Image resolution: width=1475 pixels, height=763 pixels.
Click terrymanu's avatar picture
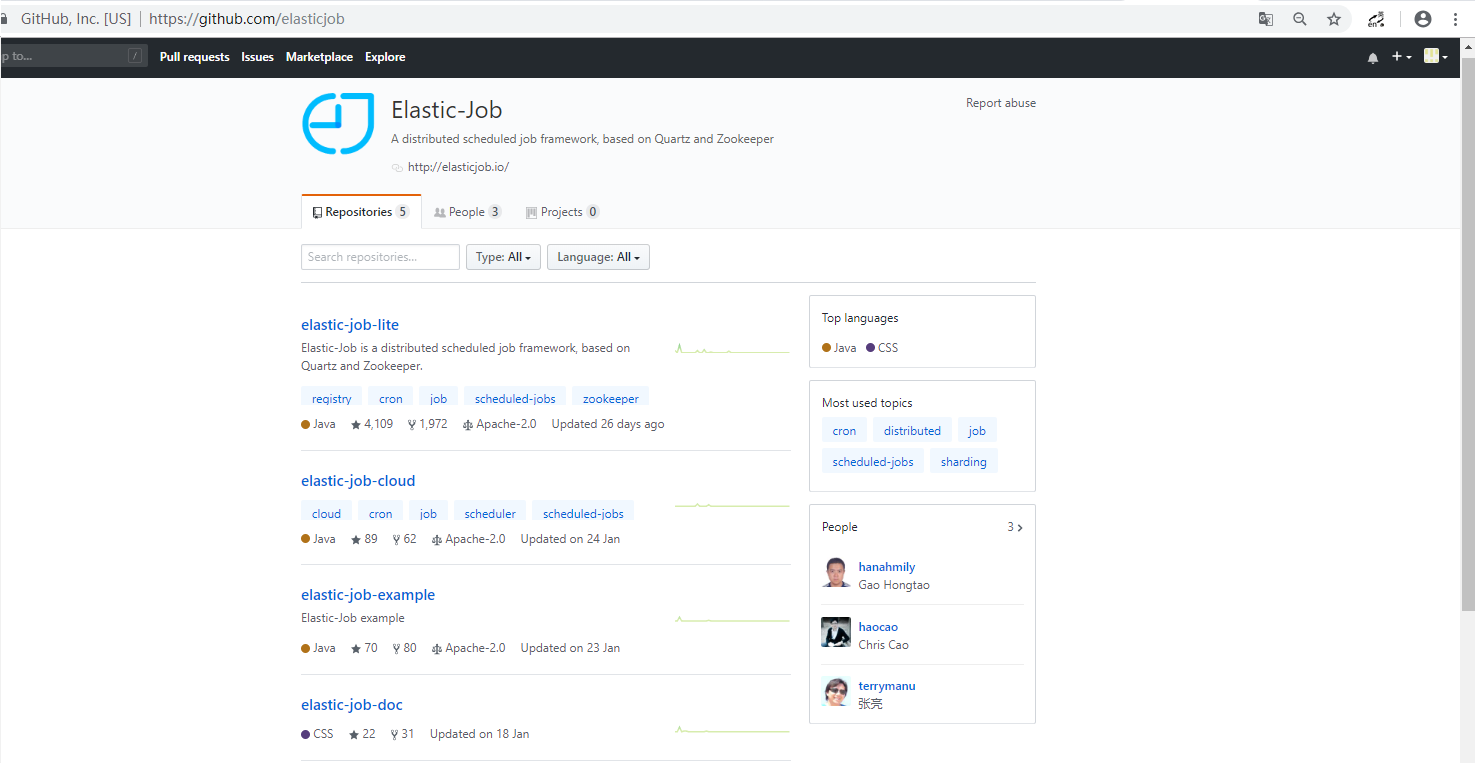[836, 692]
